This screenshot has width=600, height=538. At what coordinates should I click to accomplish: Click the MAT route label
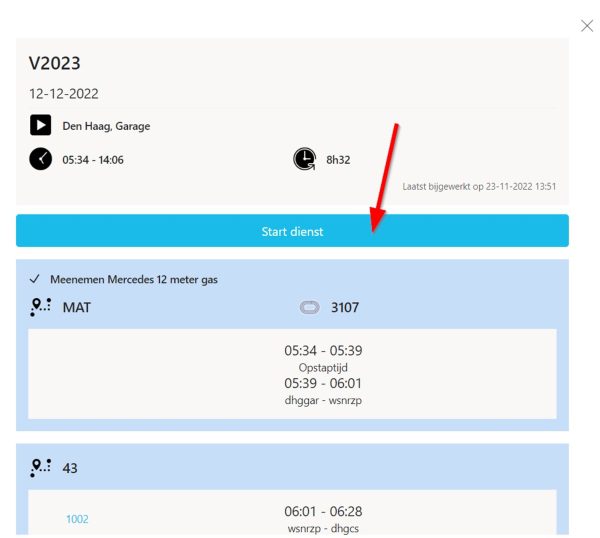pos(77,307)
